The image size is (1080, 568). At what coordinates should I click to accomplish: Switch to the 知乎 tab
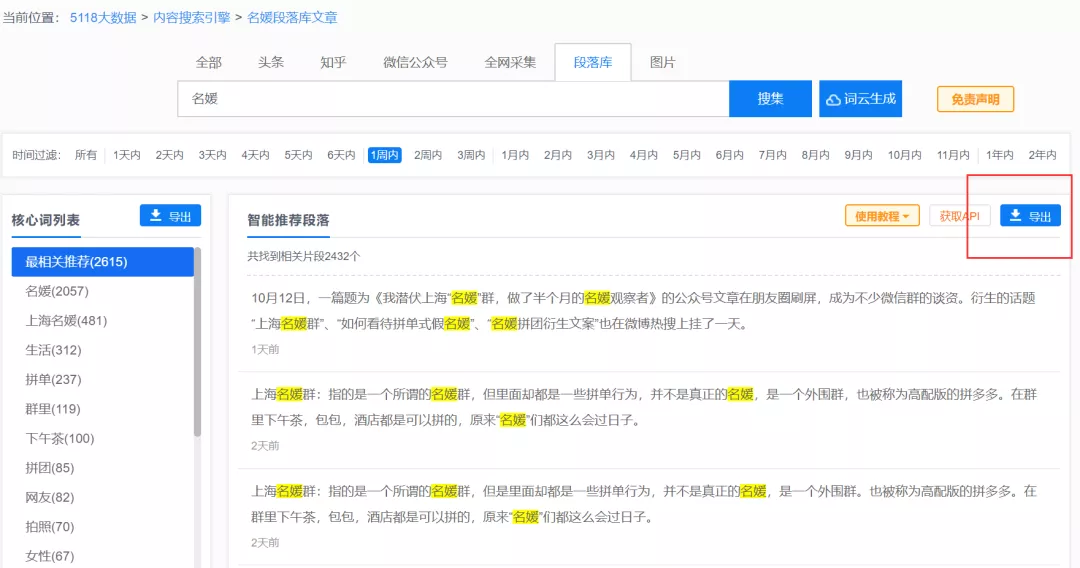(x=333, y=62)
